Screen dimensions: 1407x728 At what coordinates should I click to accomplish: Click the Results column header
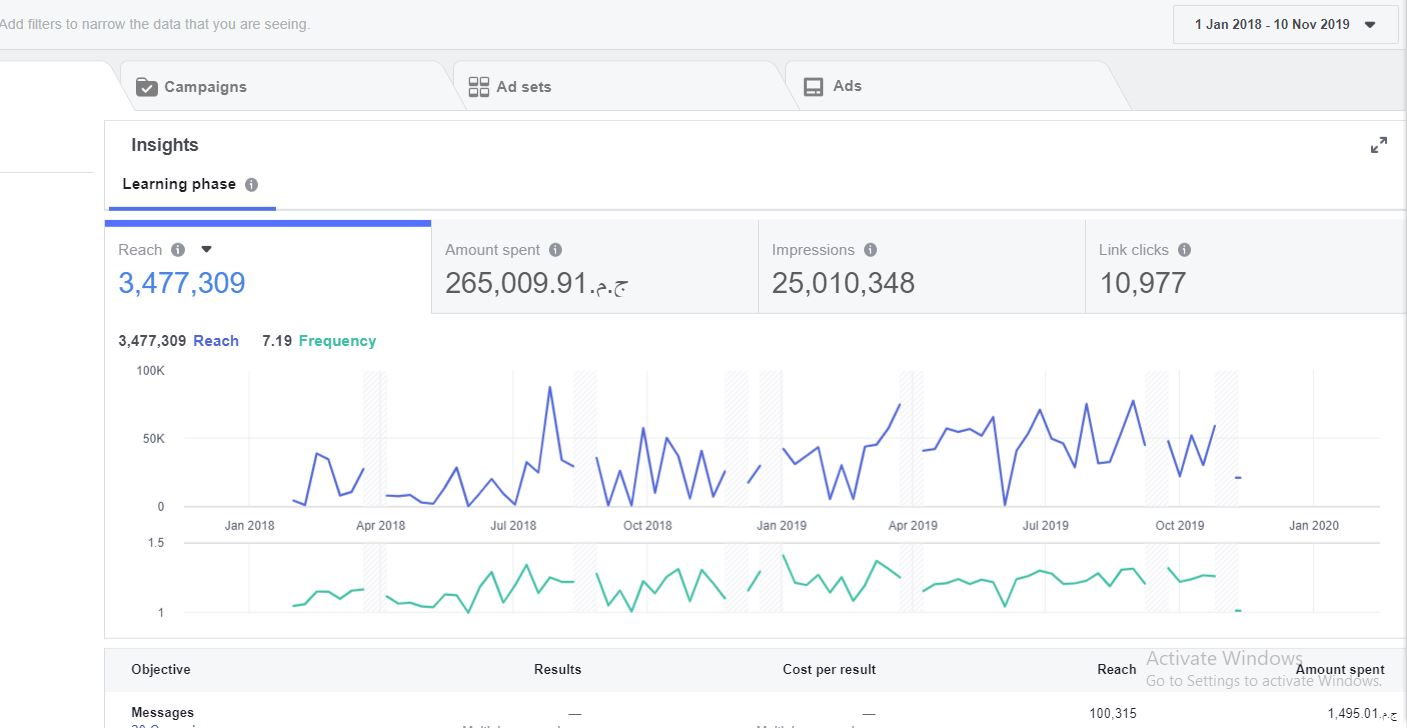(x=558, y=669)
